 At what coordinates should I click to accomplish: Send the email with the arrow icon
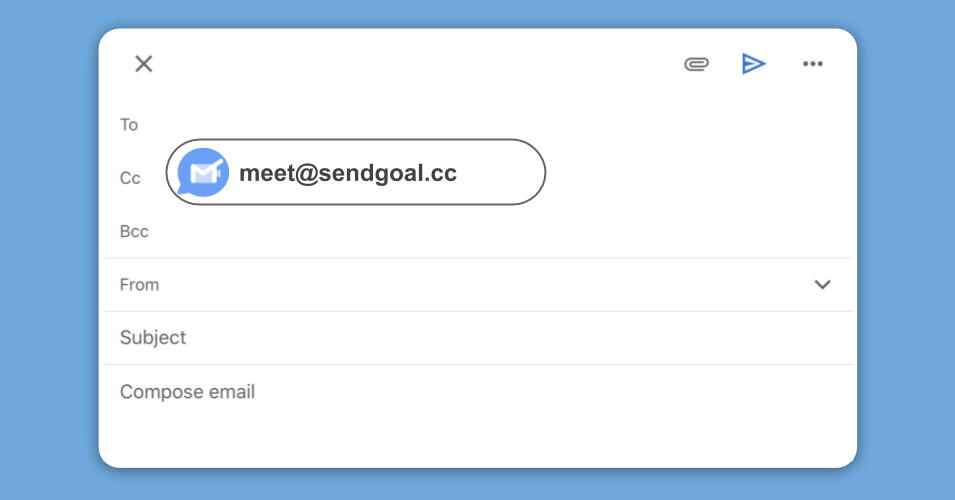pos(753,64)
